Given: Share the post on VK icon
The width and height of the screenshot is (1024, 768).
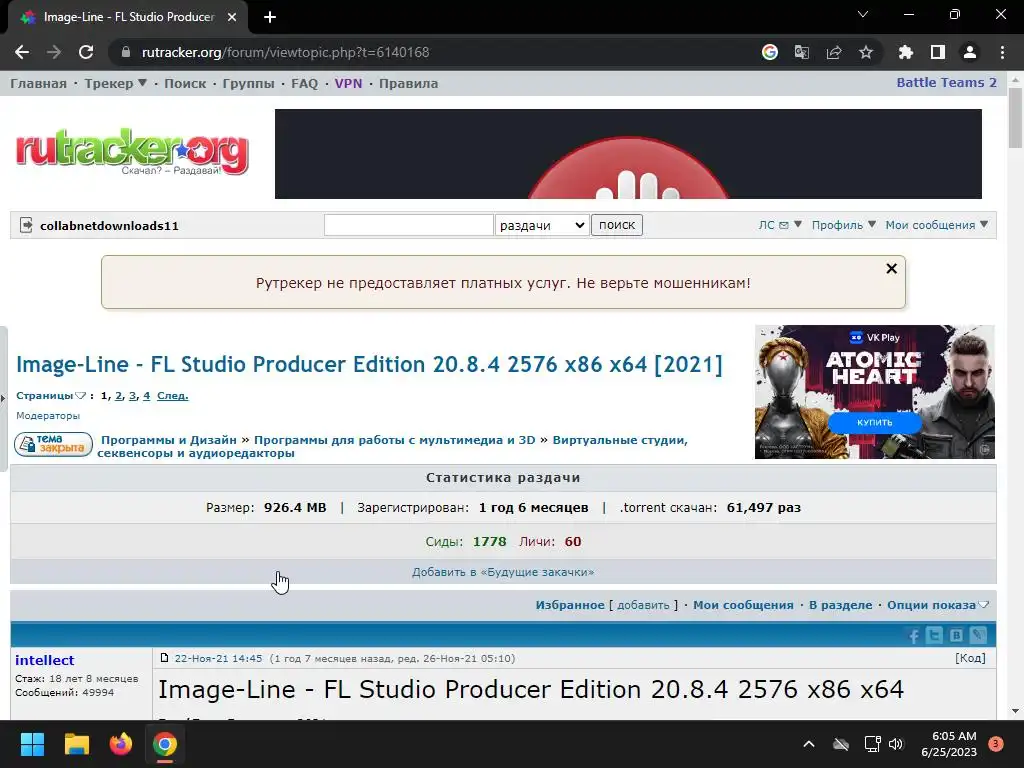Looking at the screenshot, I should (x=956, y=635).
